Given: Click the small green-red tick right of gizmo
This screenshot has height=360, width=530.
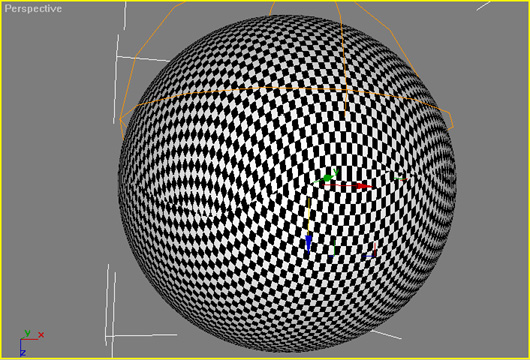Looking at the screenshot, I should 401,178.
